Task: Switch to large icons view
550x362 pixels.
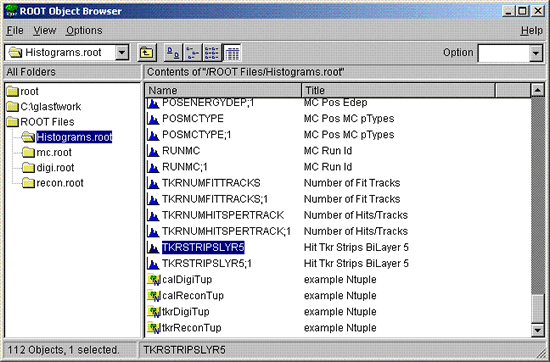Action: coord(173,53)
